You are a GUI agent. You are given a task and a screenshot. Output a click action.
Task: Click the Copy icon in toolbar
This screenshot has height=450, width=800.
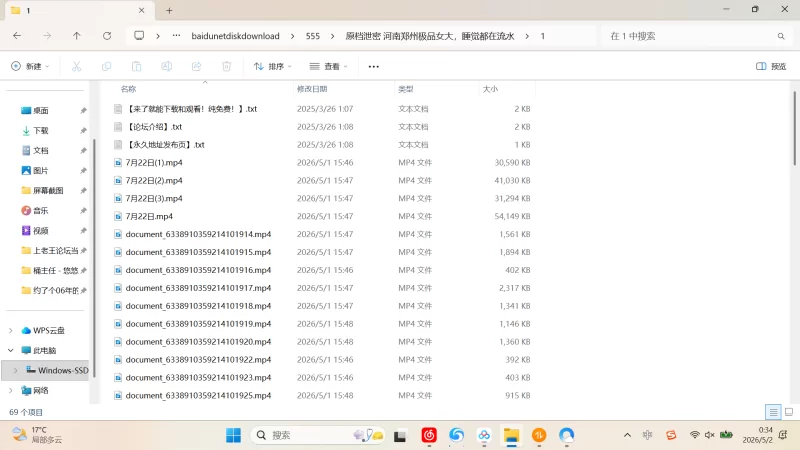[x=107, y=66]
